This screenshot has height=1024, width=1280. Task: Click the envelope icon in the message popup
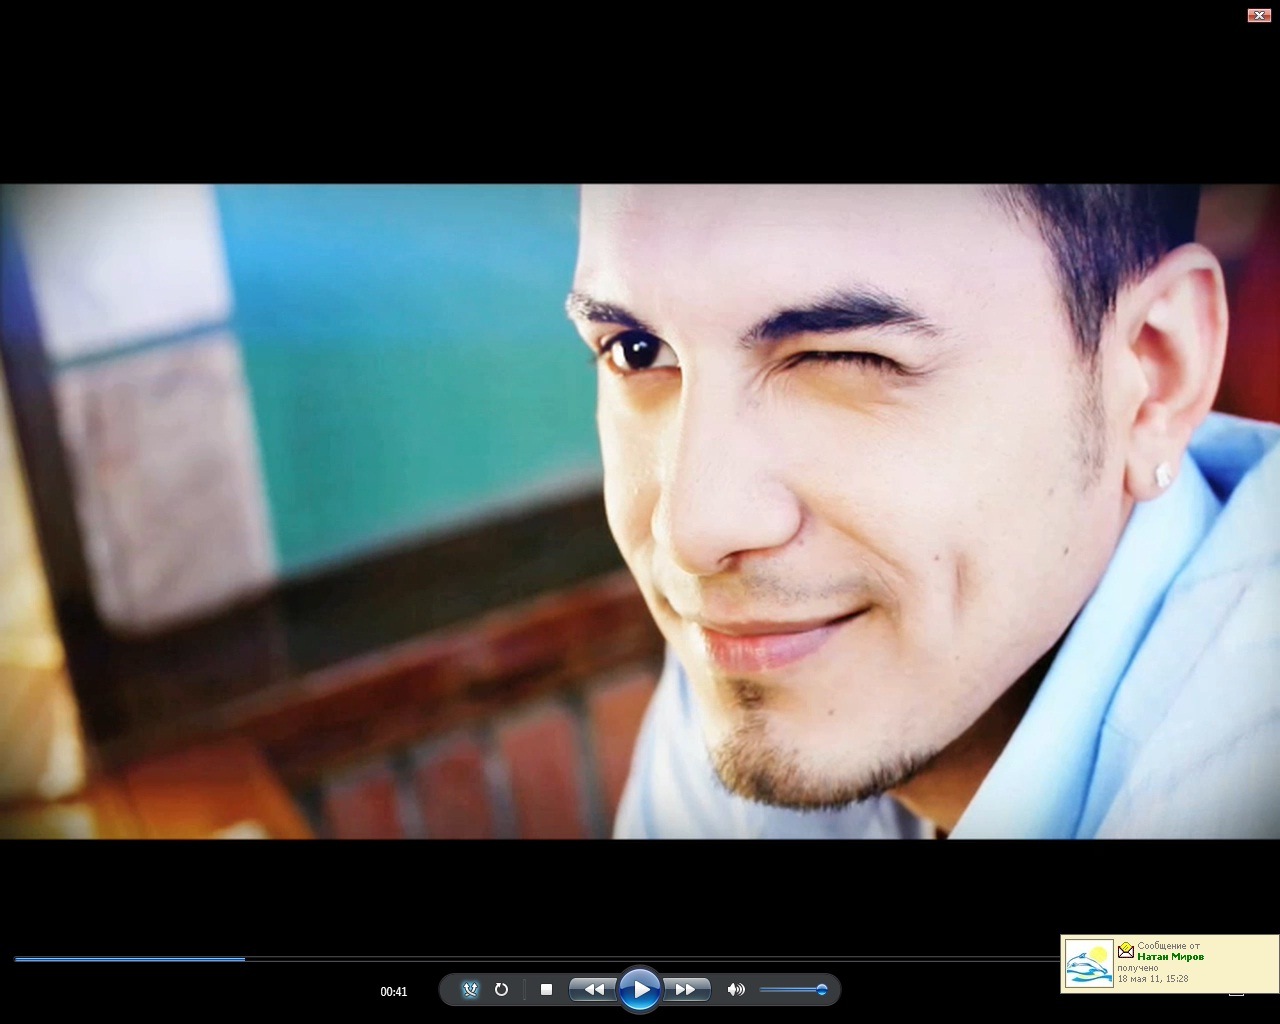[x=1126, y=949]
